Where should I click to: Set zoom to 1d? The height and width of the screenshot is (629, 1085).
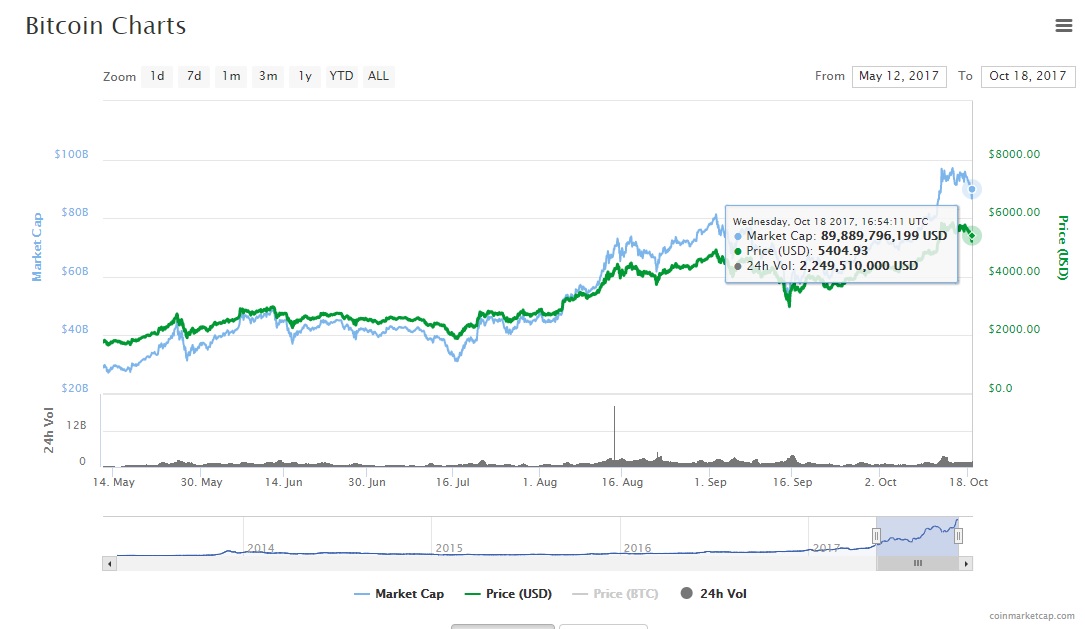click(157, 76)
